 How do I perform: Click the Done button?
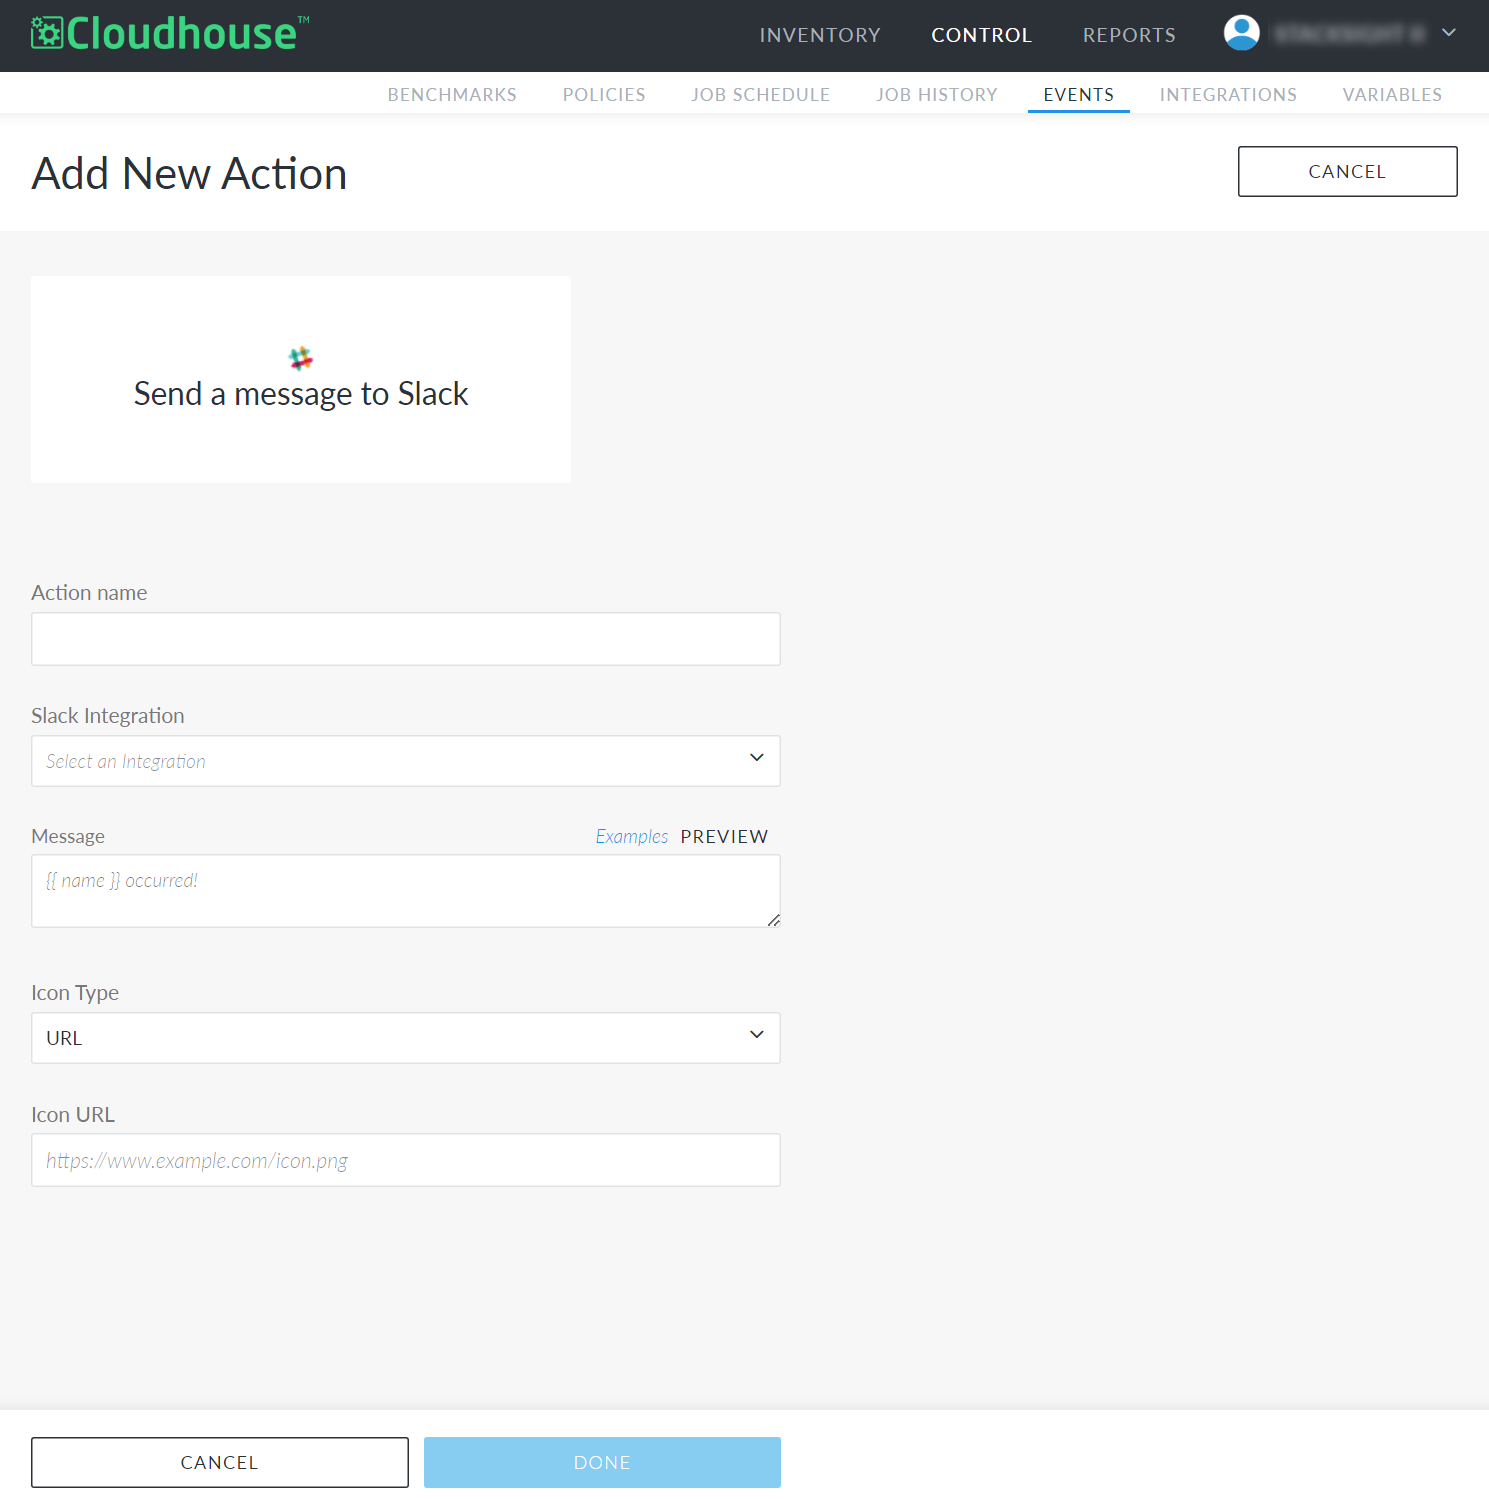(x=602, y=1462)
